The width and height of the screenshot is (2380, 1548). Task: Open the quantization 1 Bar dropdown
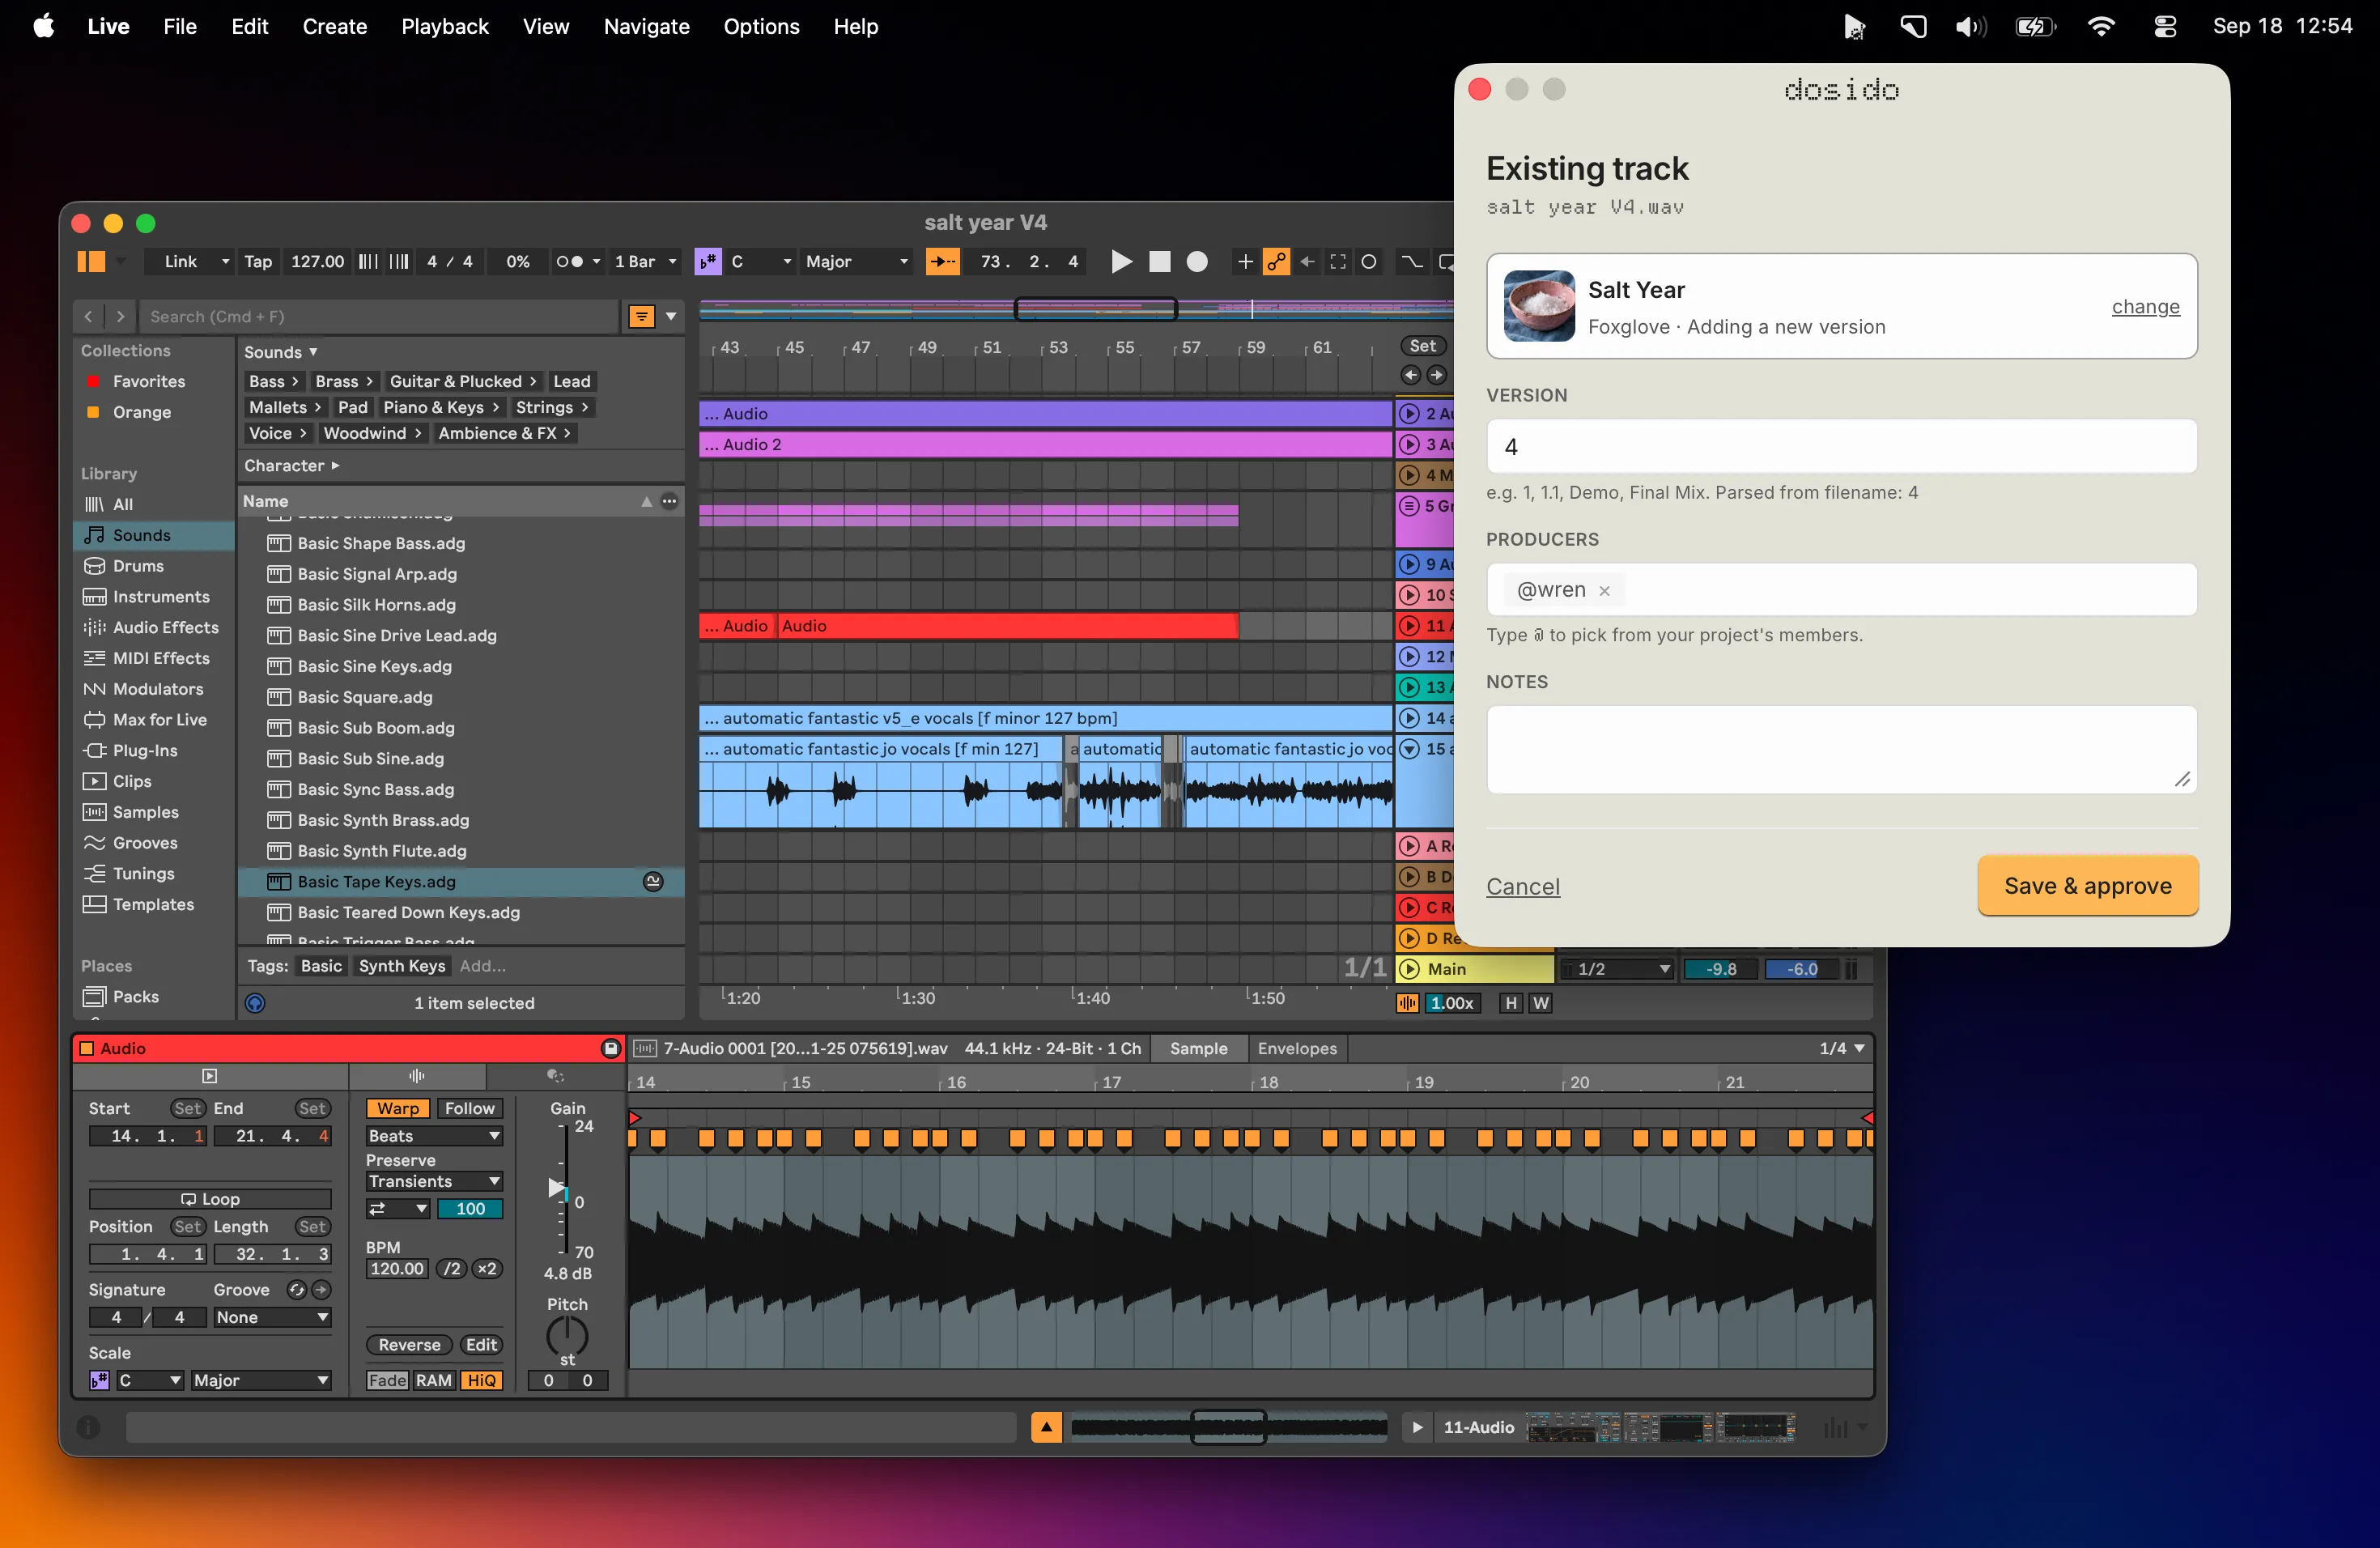point(645,262)
